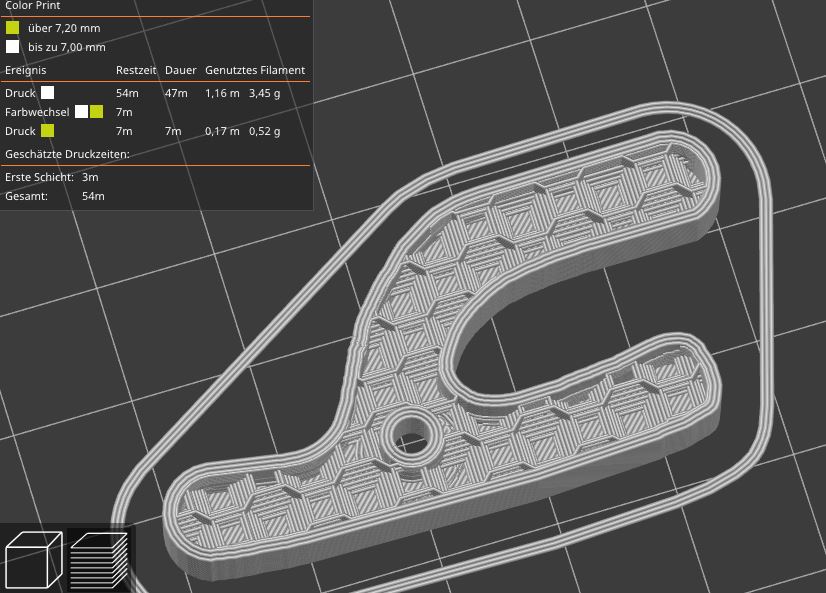826x593 pixels.
Task: Select the green swatch next to second Druck
Action: pos(47,131)
